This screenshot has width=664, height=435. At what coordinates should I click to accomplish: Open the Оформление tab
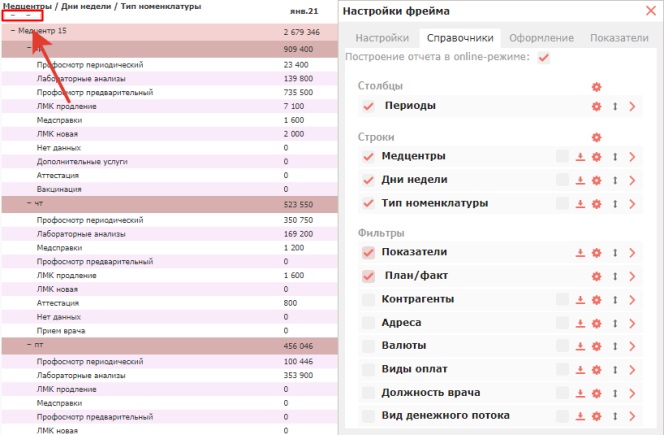tap(541, 38)
